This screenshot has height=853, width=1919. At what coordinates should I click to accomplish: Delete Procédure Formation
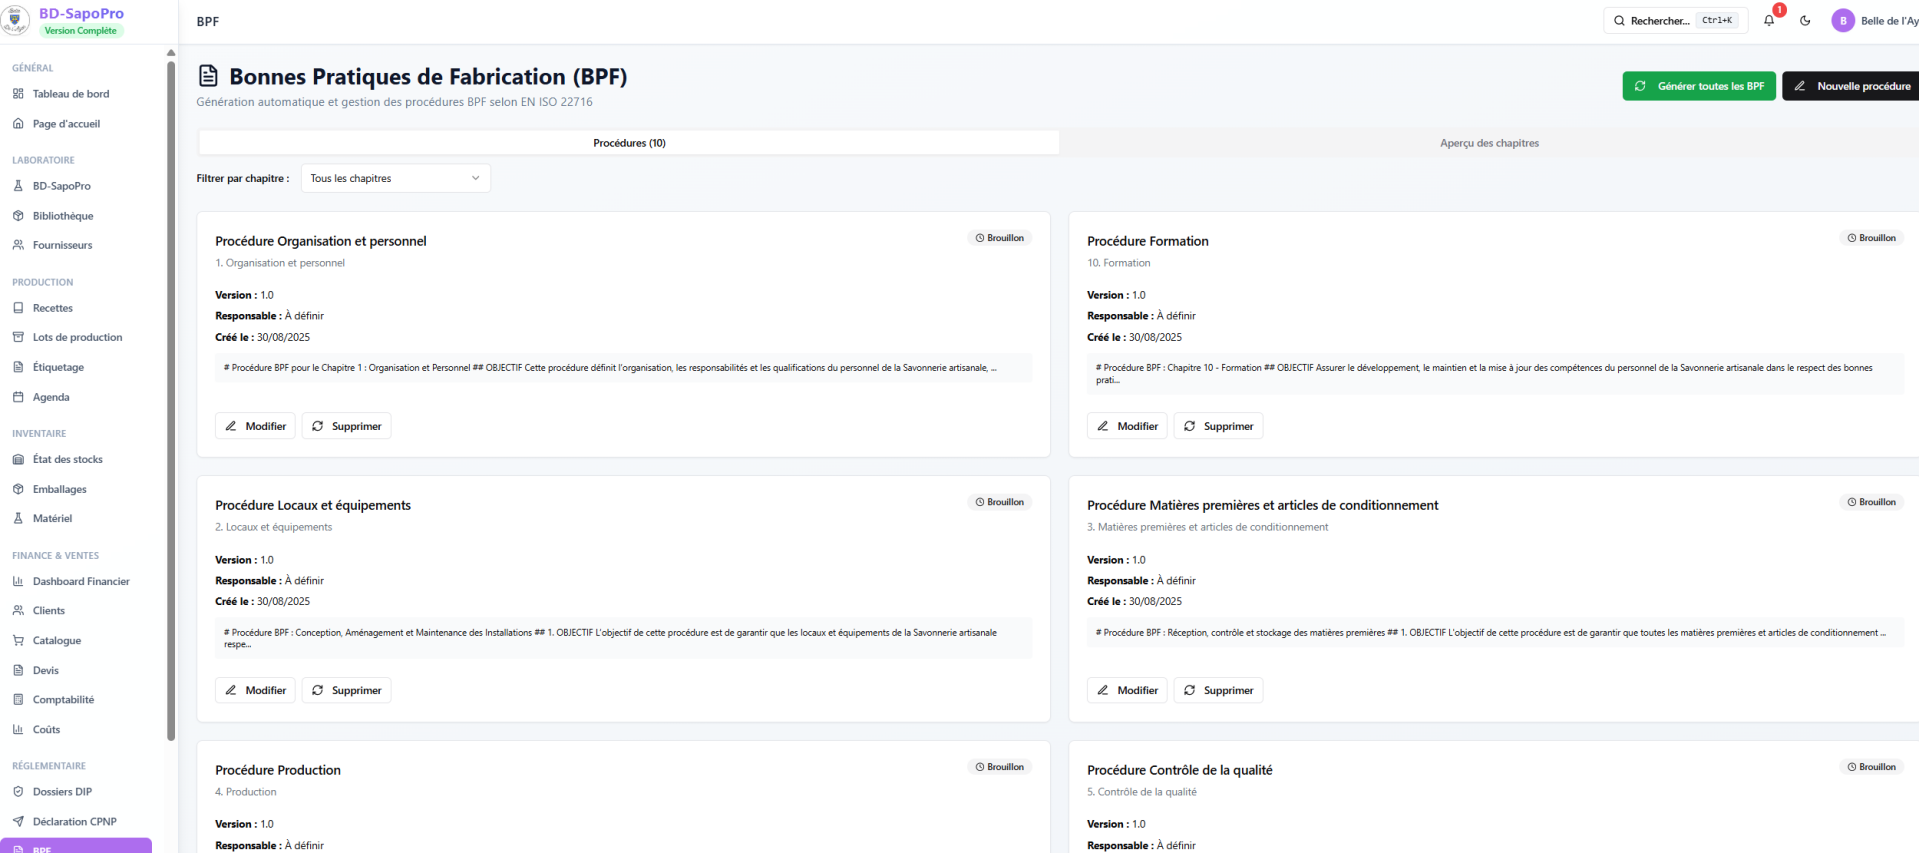point(1218,426)
